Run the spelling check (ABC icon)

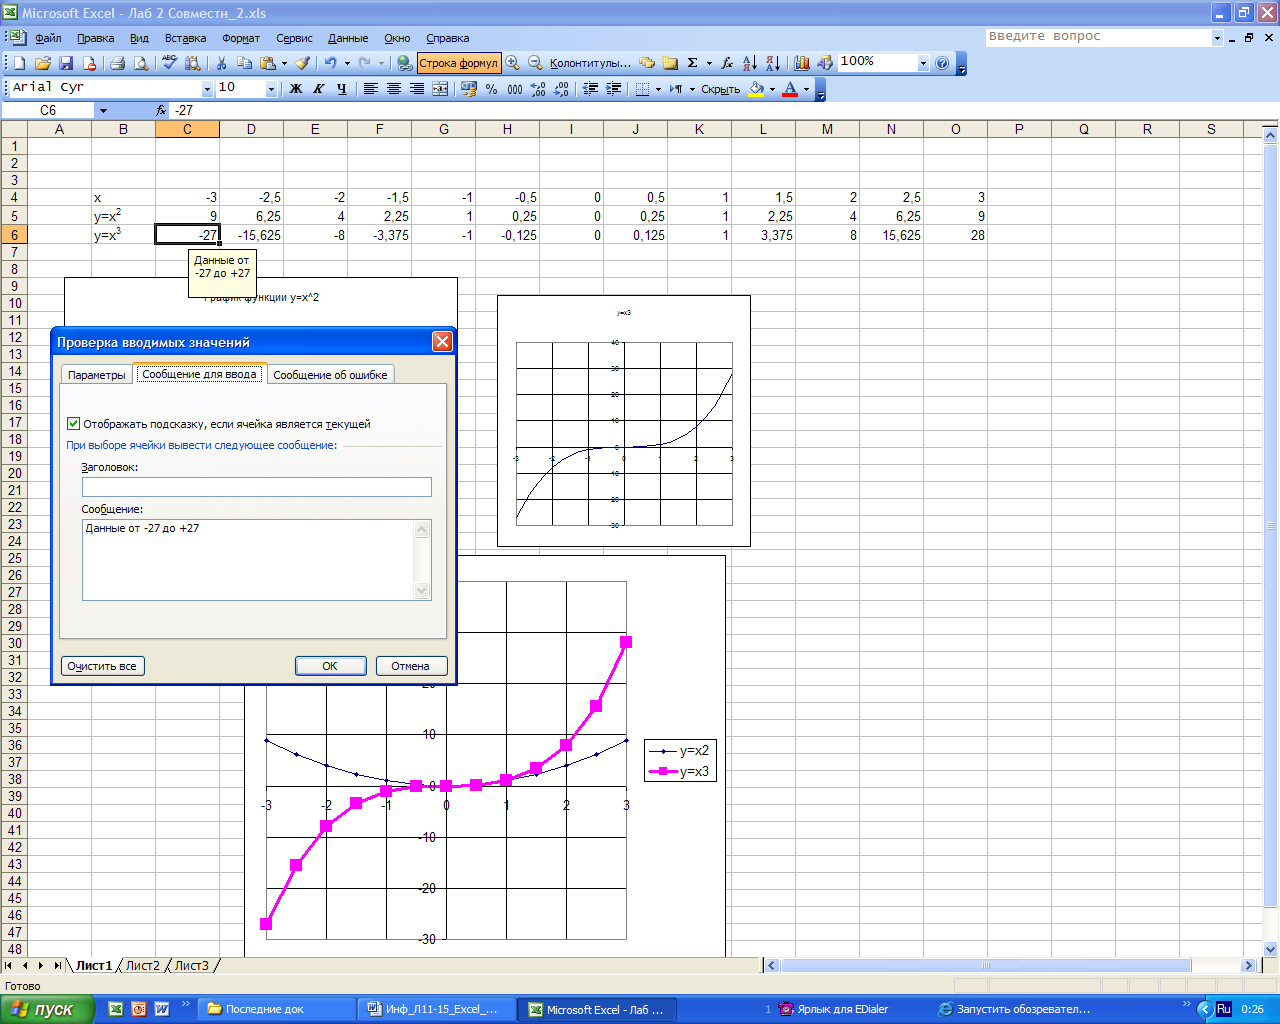169,63
